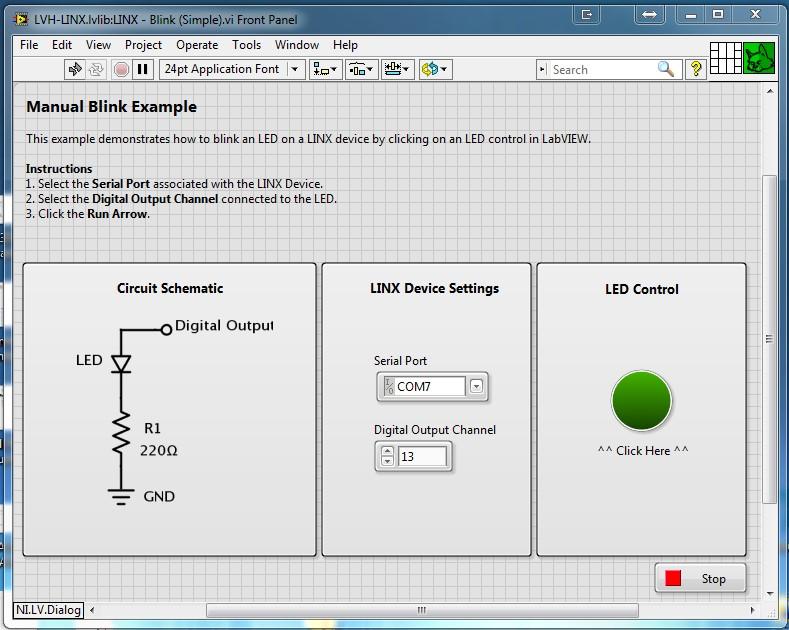Click the 'LINX Device Settings' heading
Viewport: 789px width, 630px height.
435,288
